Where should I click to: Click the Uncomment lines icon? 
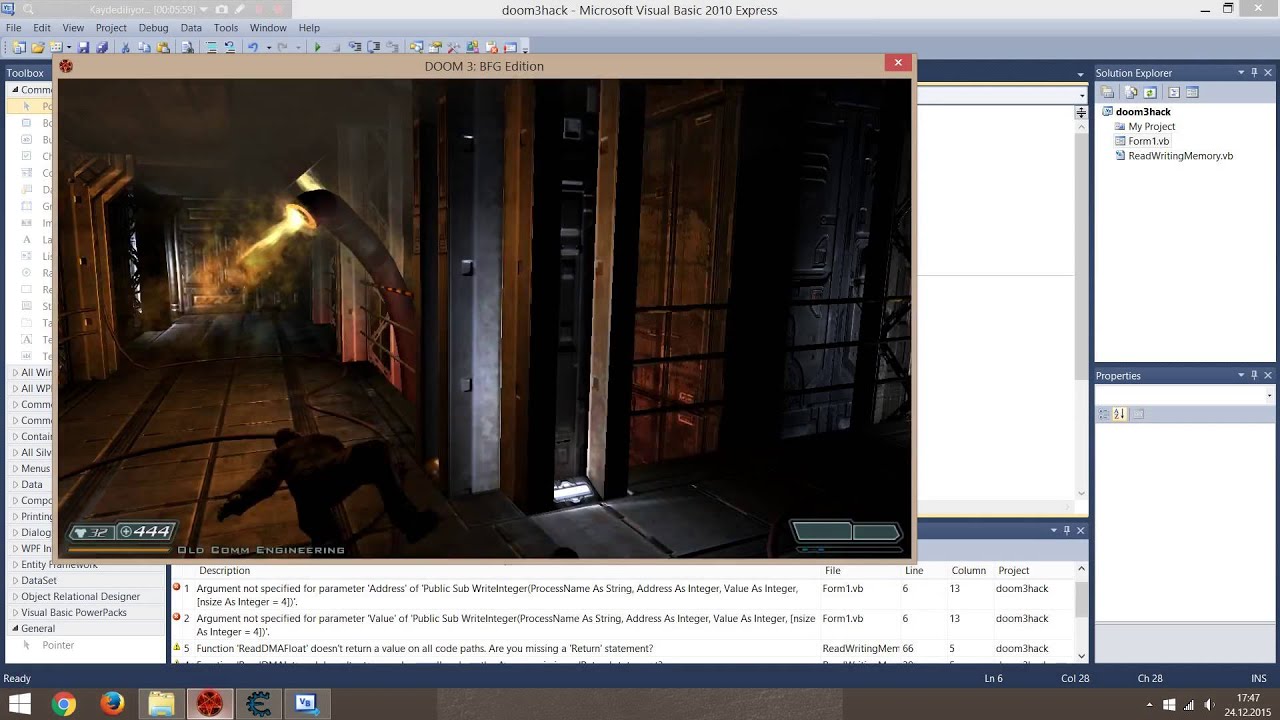(230, 47)
